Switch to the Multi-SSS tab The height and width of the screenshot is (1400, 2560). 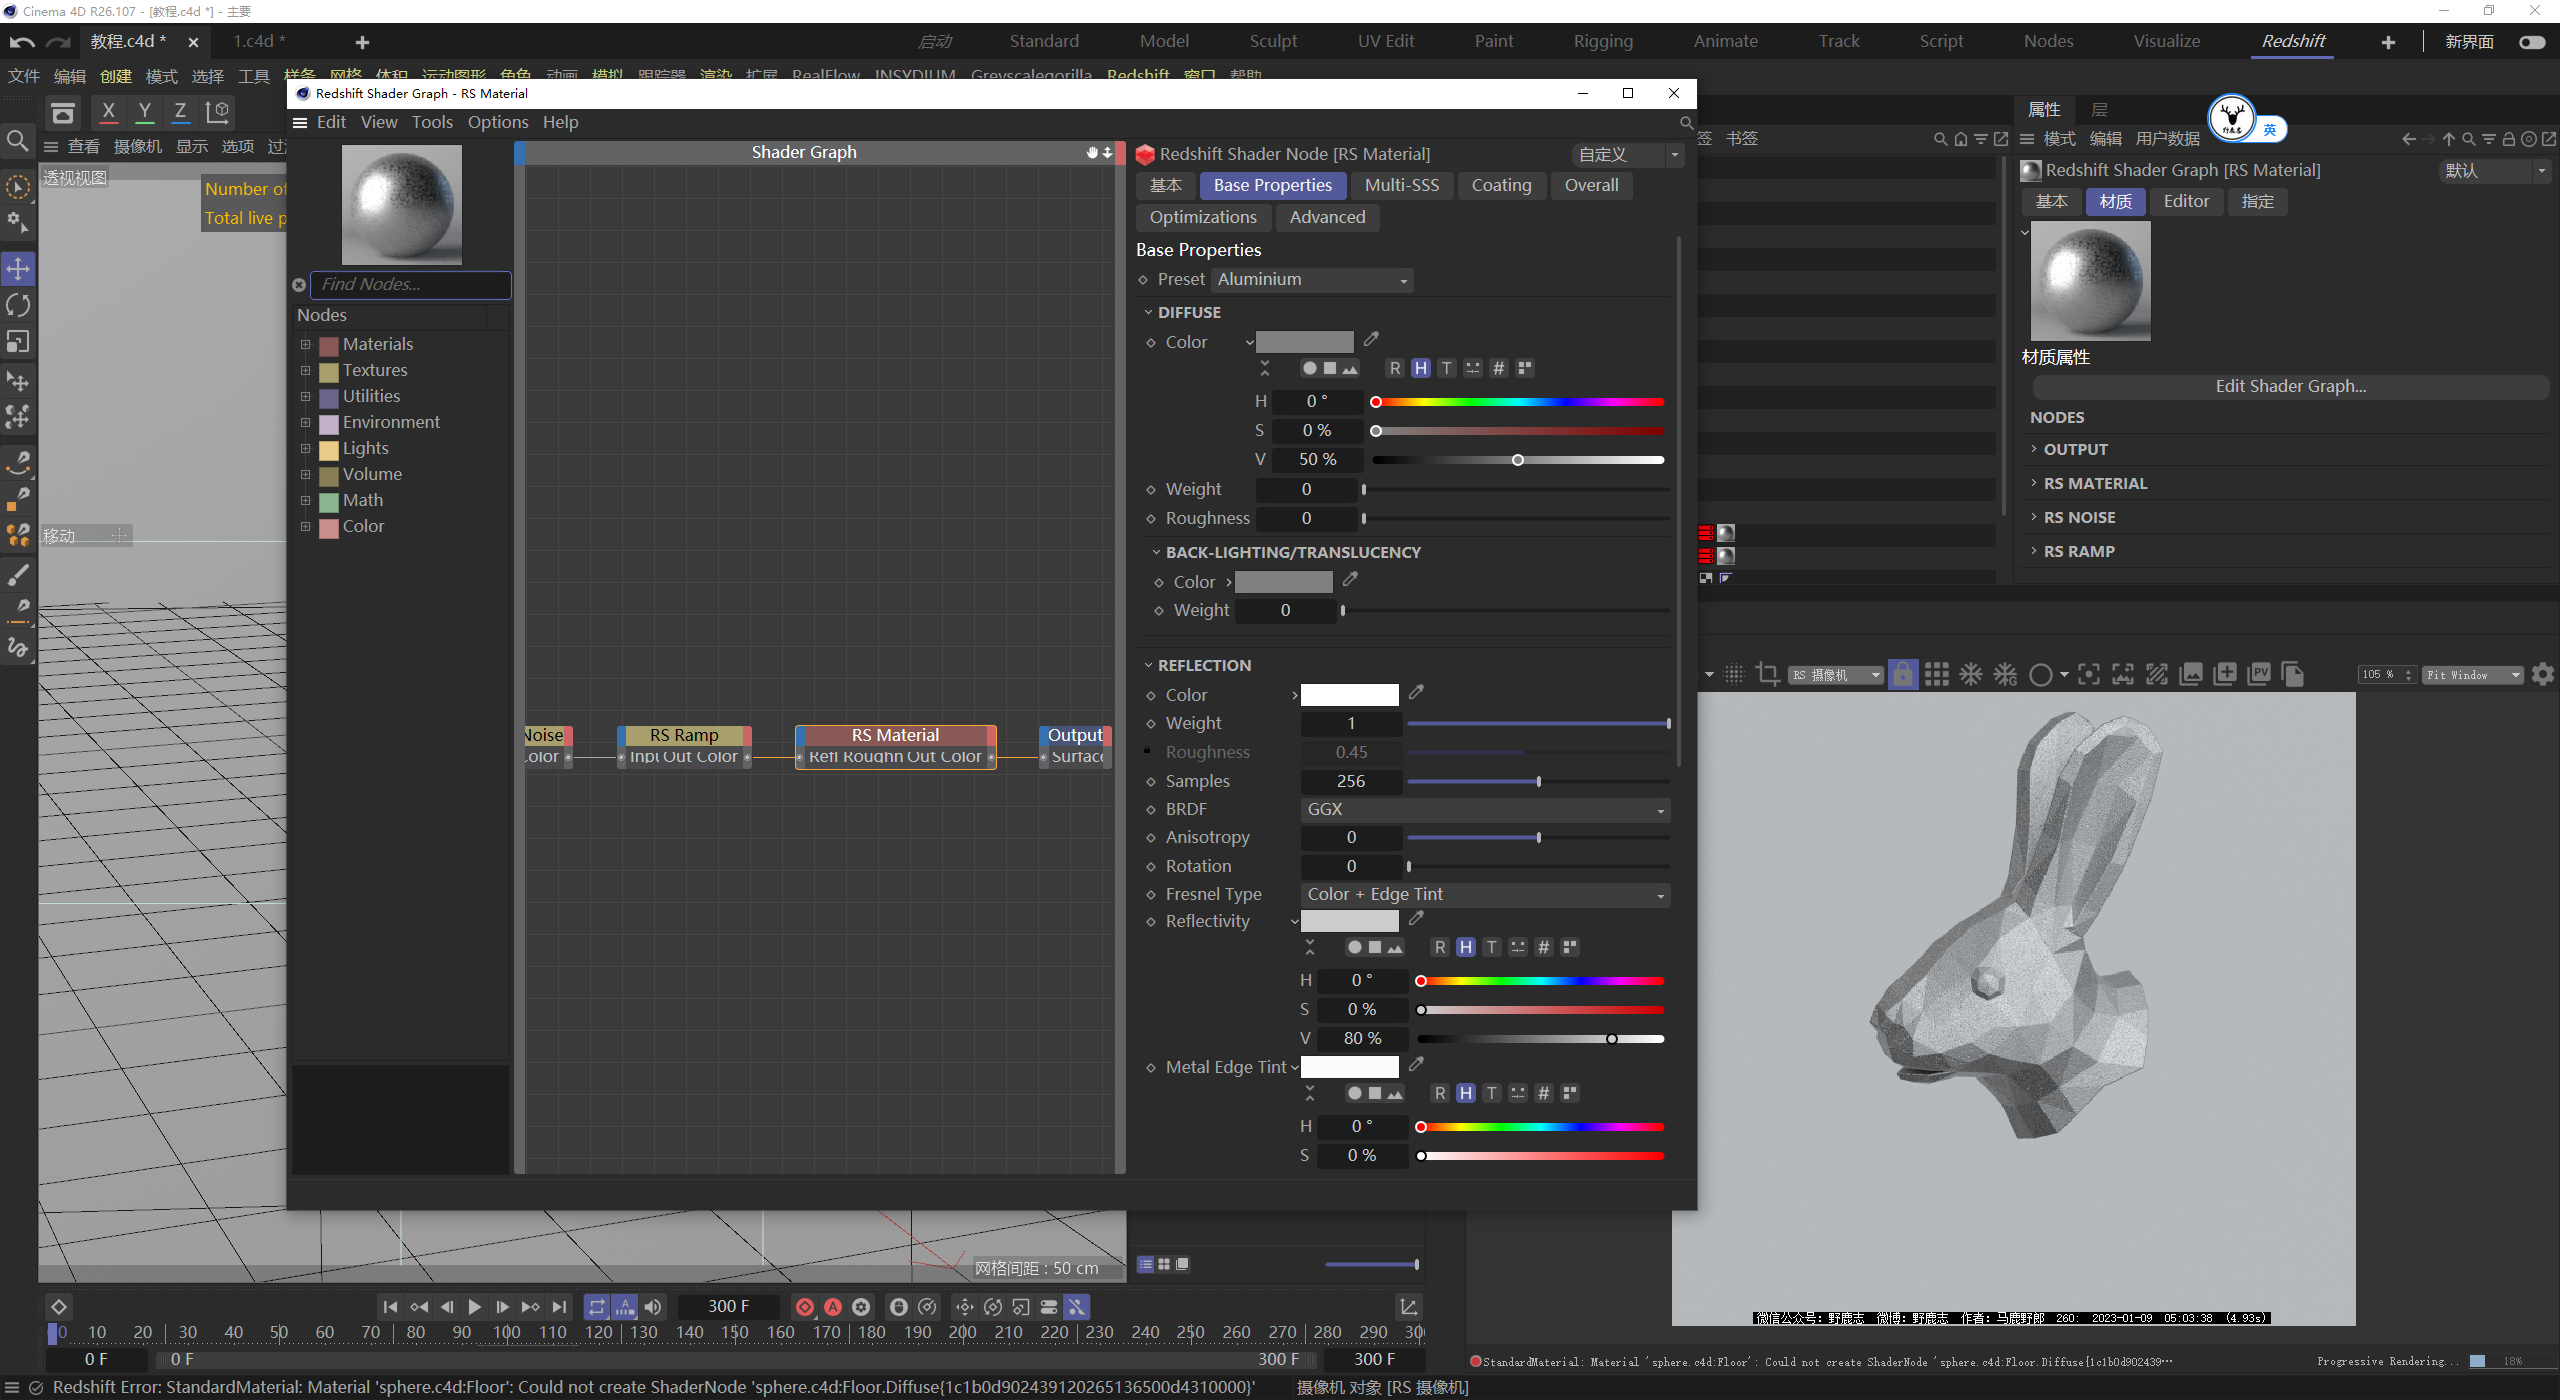click(1401, 185)
